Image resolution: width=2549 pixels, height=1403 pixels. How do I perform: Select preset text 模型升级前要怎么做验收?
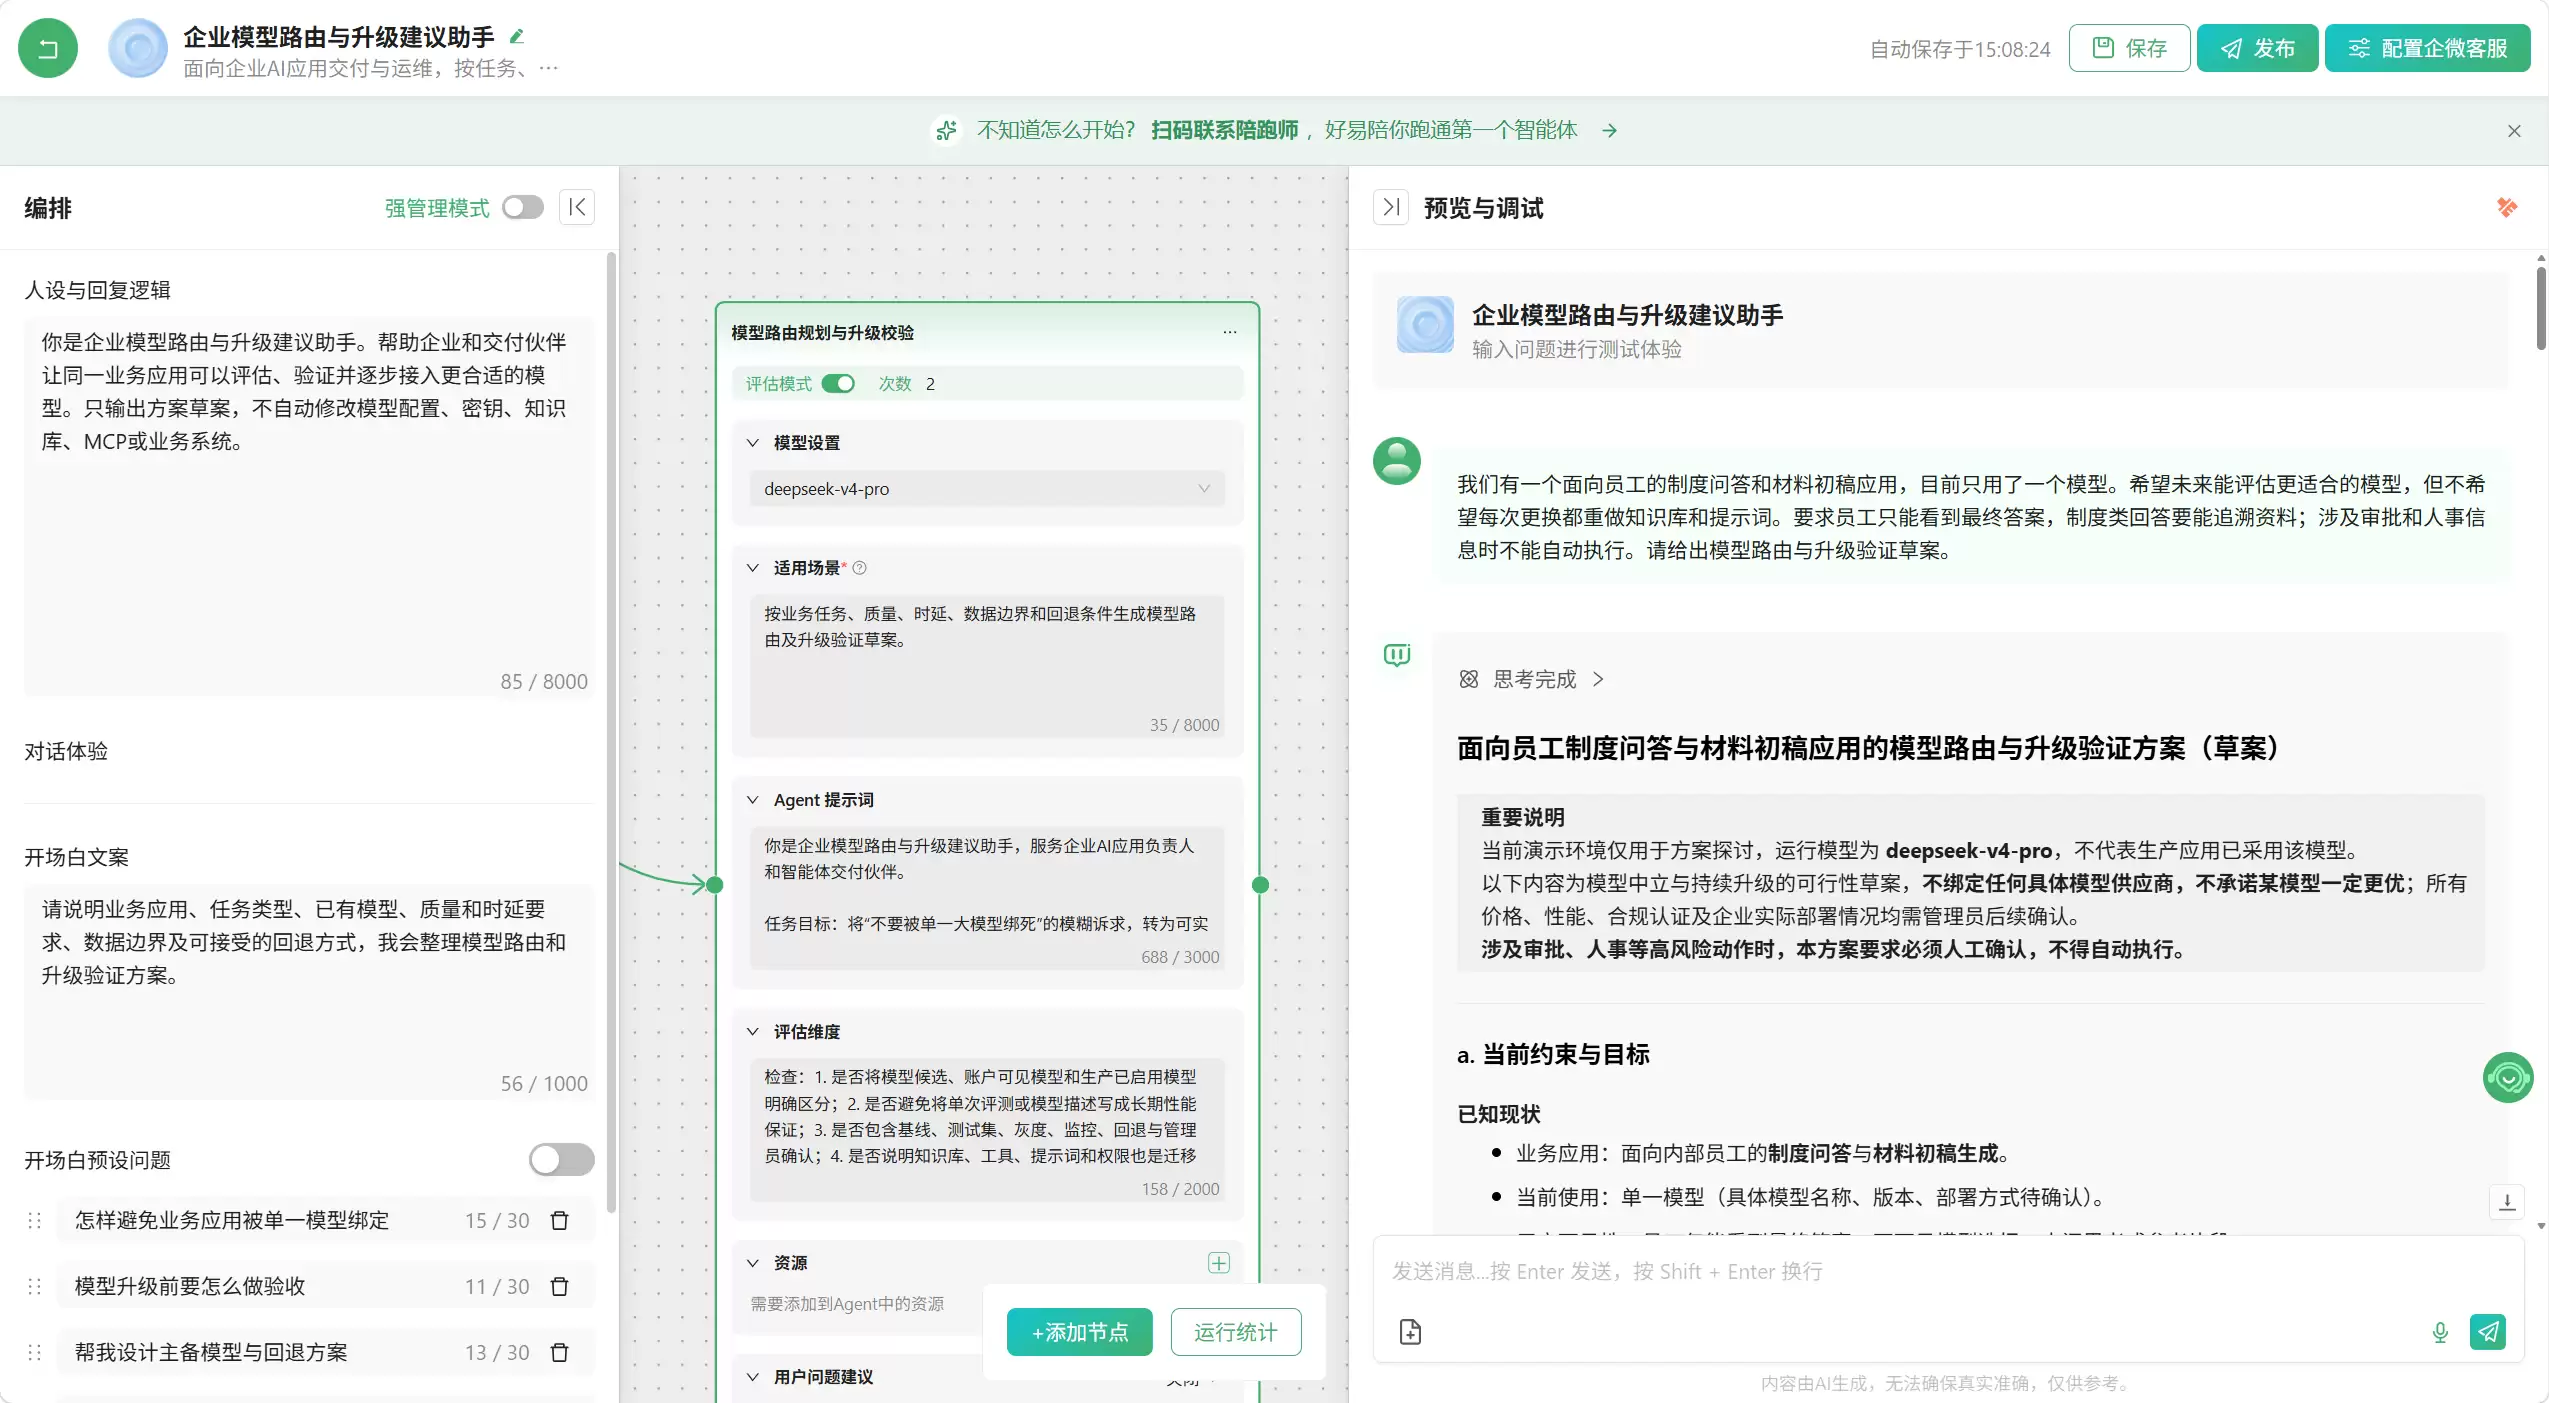[190, 1286]
